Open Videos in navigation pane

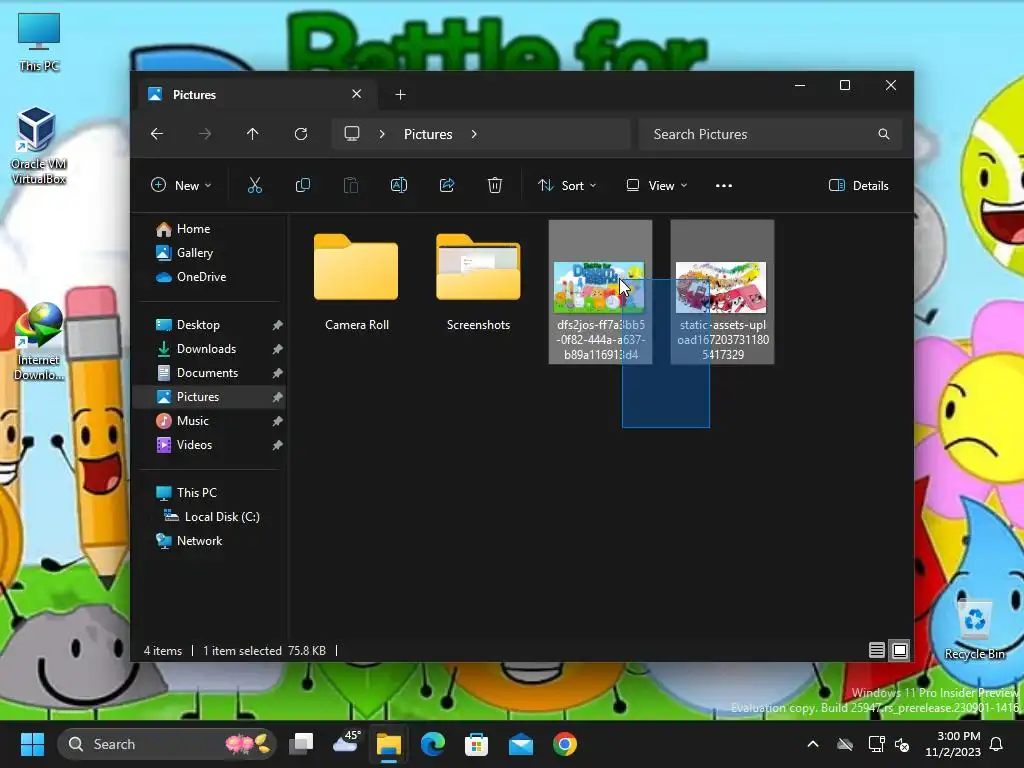(194, 445)
